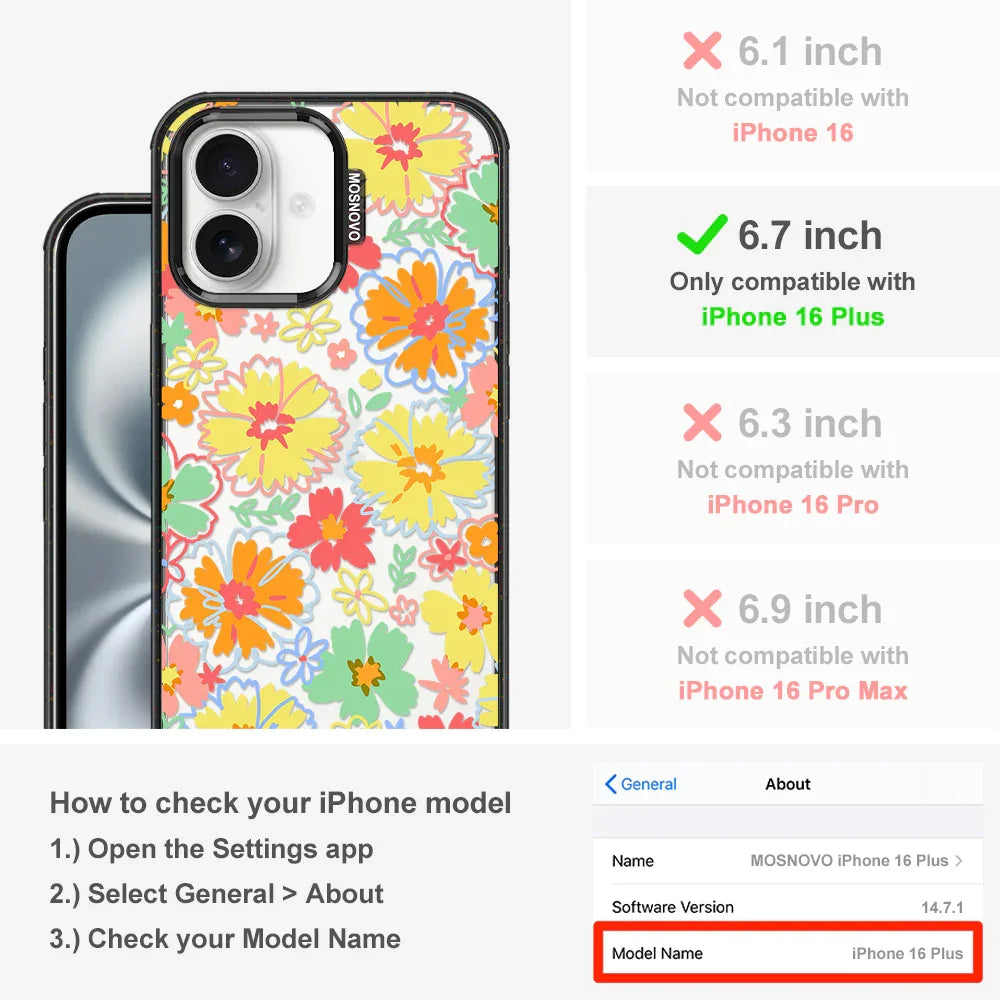Viewport: 1000px width, 1000px height.
Task: Click the lower camera lens on the phone
Action: coord(226,246)
